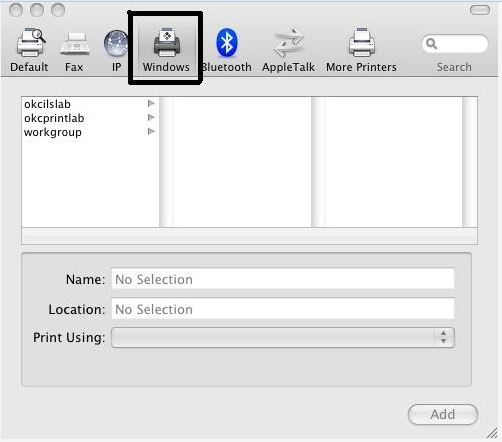Open the Print Using popup menu
The width and height of the screenshot is (502, 442).
point(283,338)
